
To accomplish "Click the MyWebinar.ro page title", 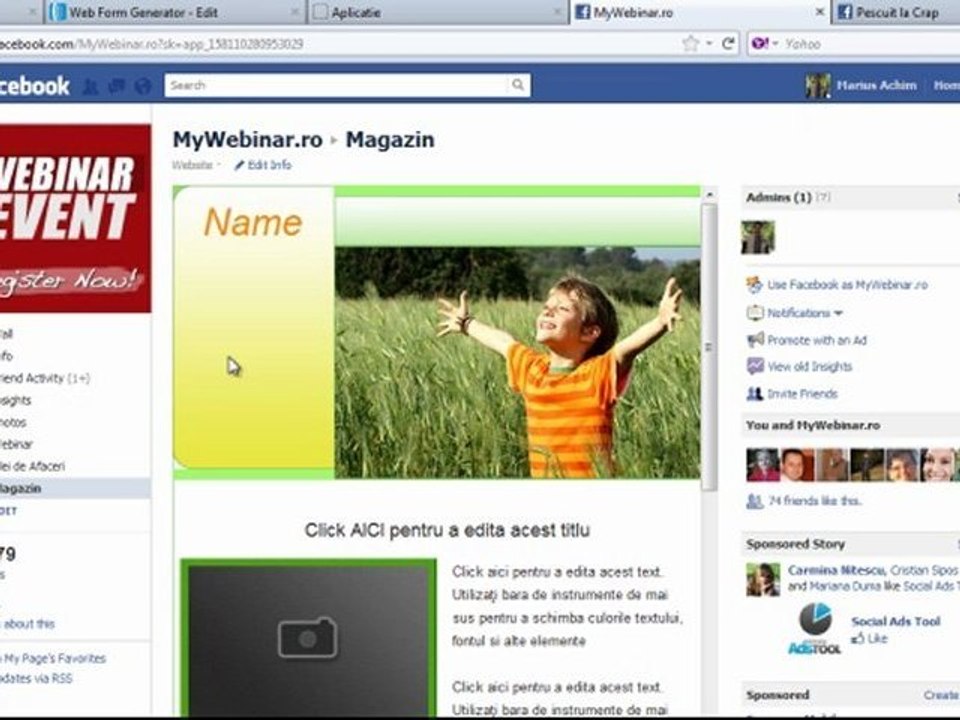I will click(247, 140).
